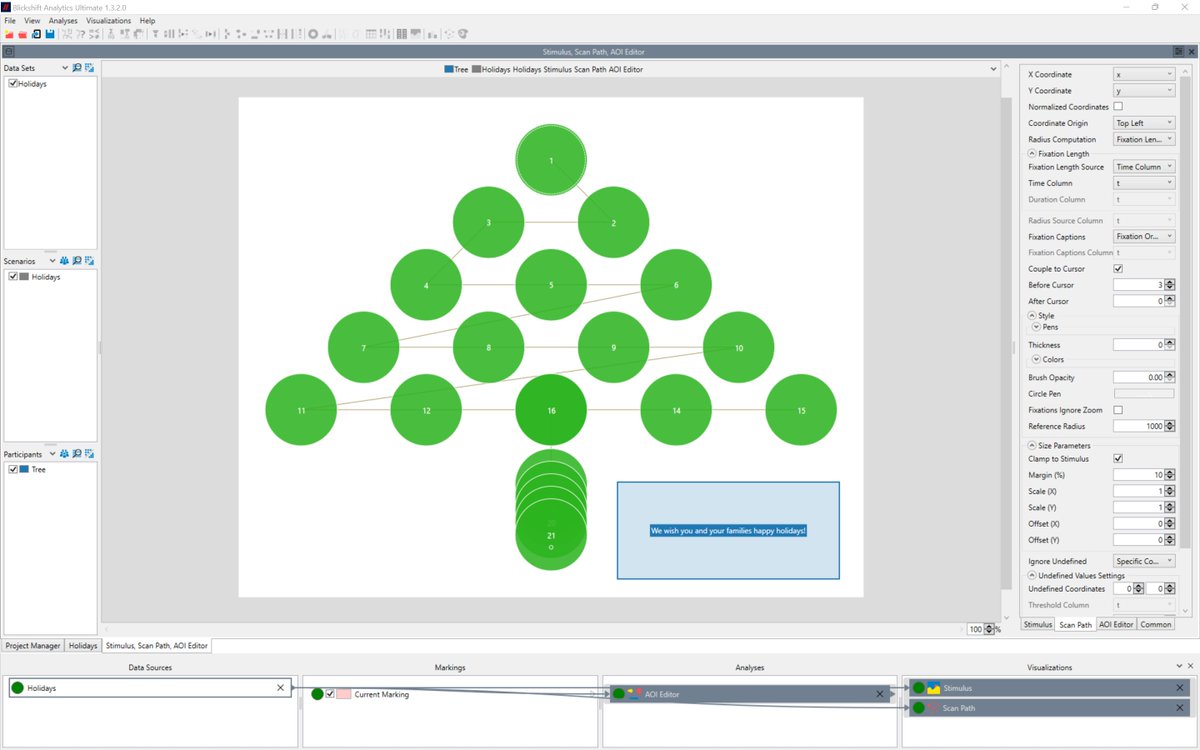Open the Visualizations menu
The width and height of the screenshot is (1200, 750).
point(108,20)
